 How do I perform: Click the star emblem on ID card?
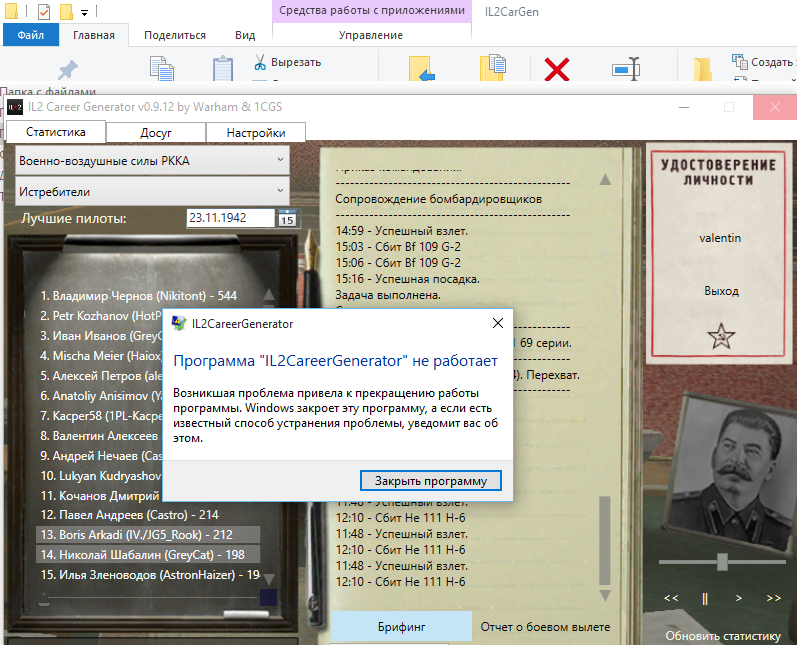[x=721, y=336]
